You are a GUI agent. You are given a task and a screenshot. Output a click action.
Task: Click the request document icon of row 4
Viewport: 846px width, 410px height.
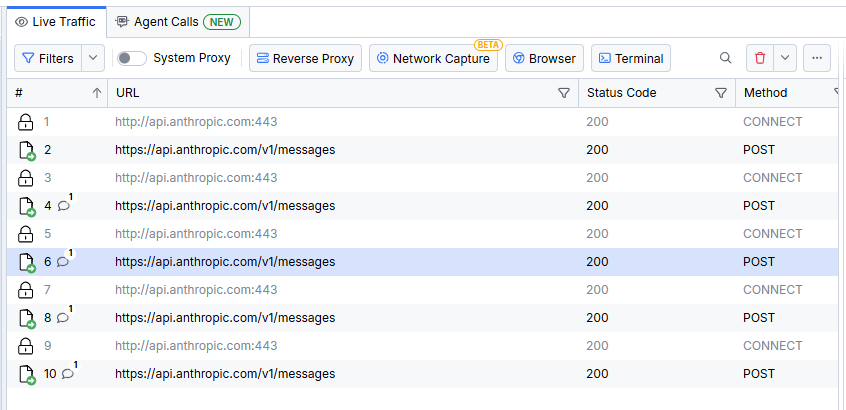[26, 207]
